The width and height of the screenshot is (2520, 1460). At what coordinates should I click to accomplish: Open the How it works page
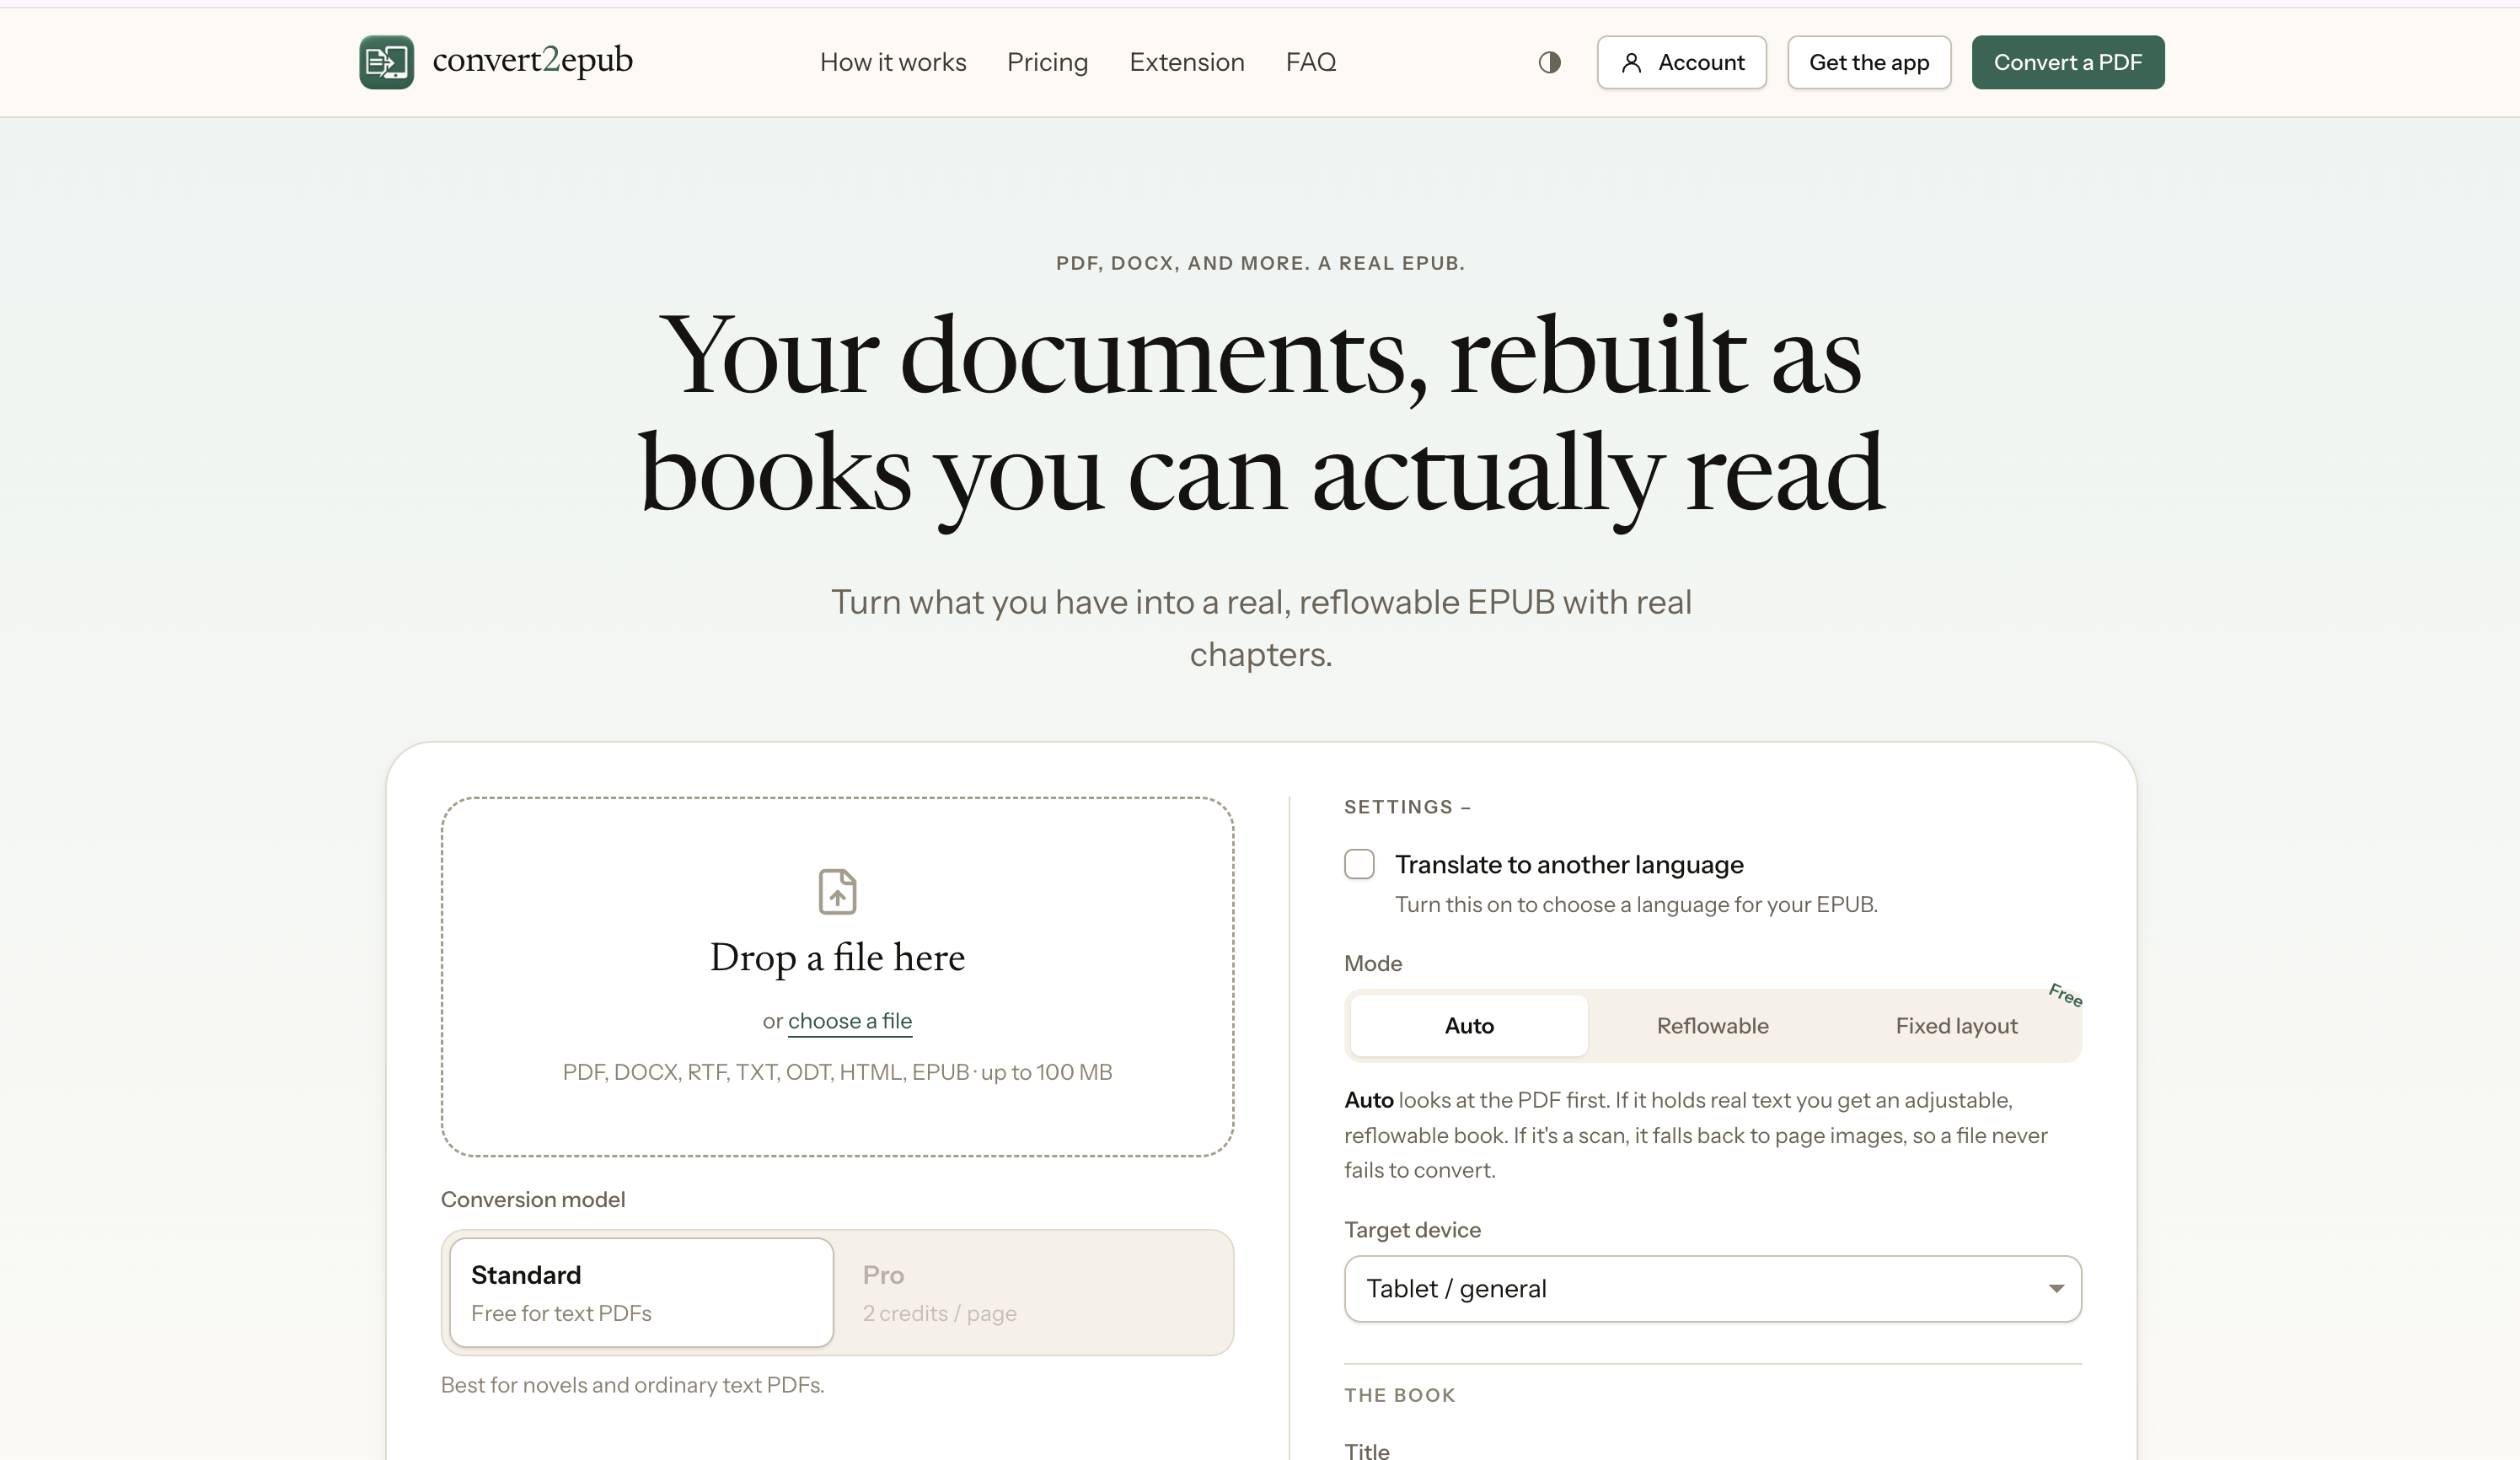click(x=892, y=62)
